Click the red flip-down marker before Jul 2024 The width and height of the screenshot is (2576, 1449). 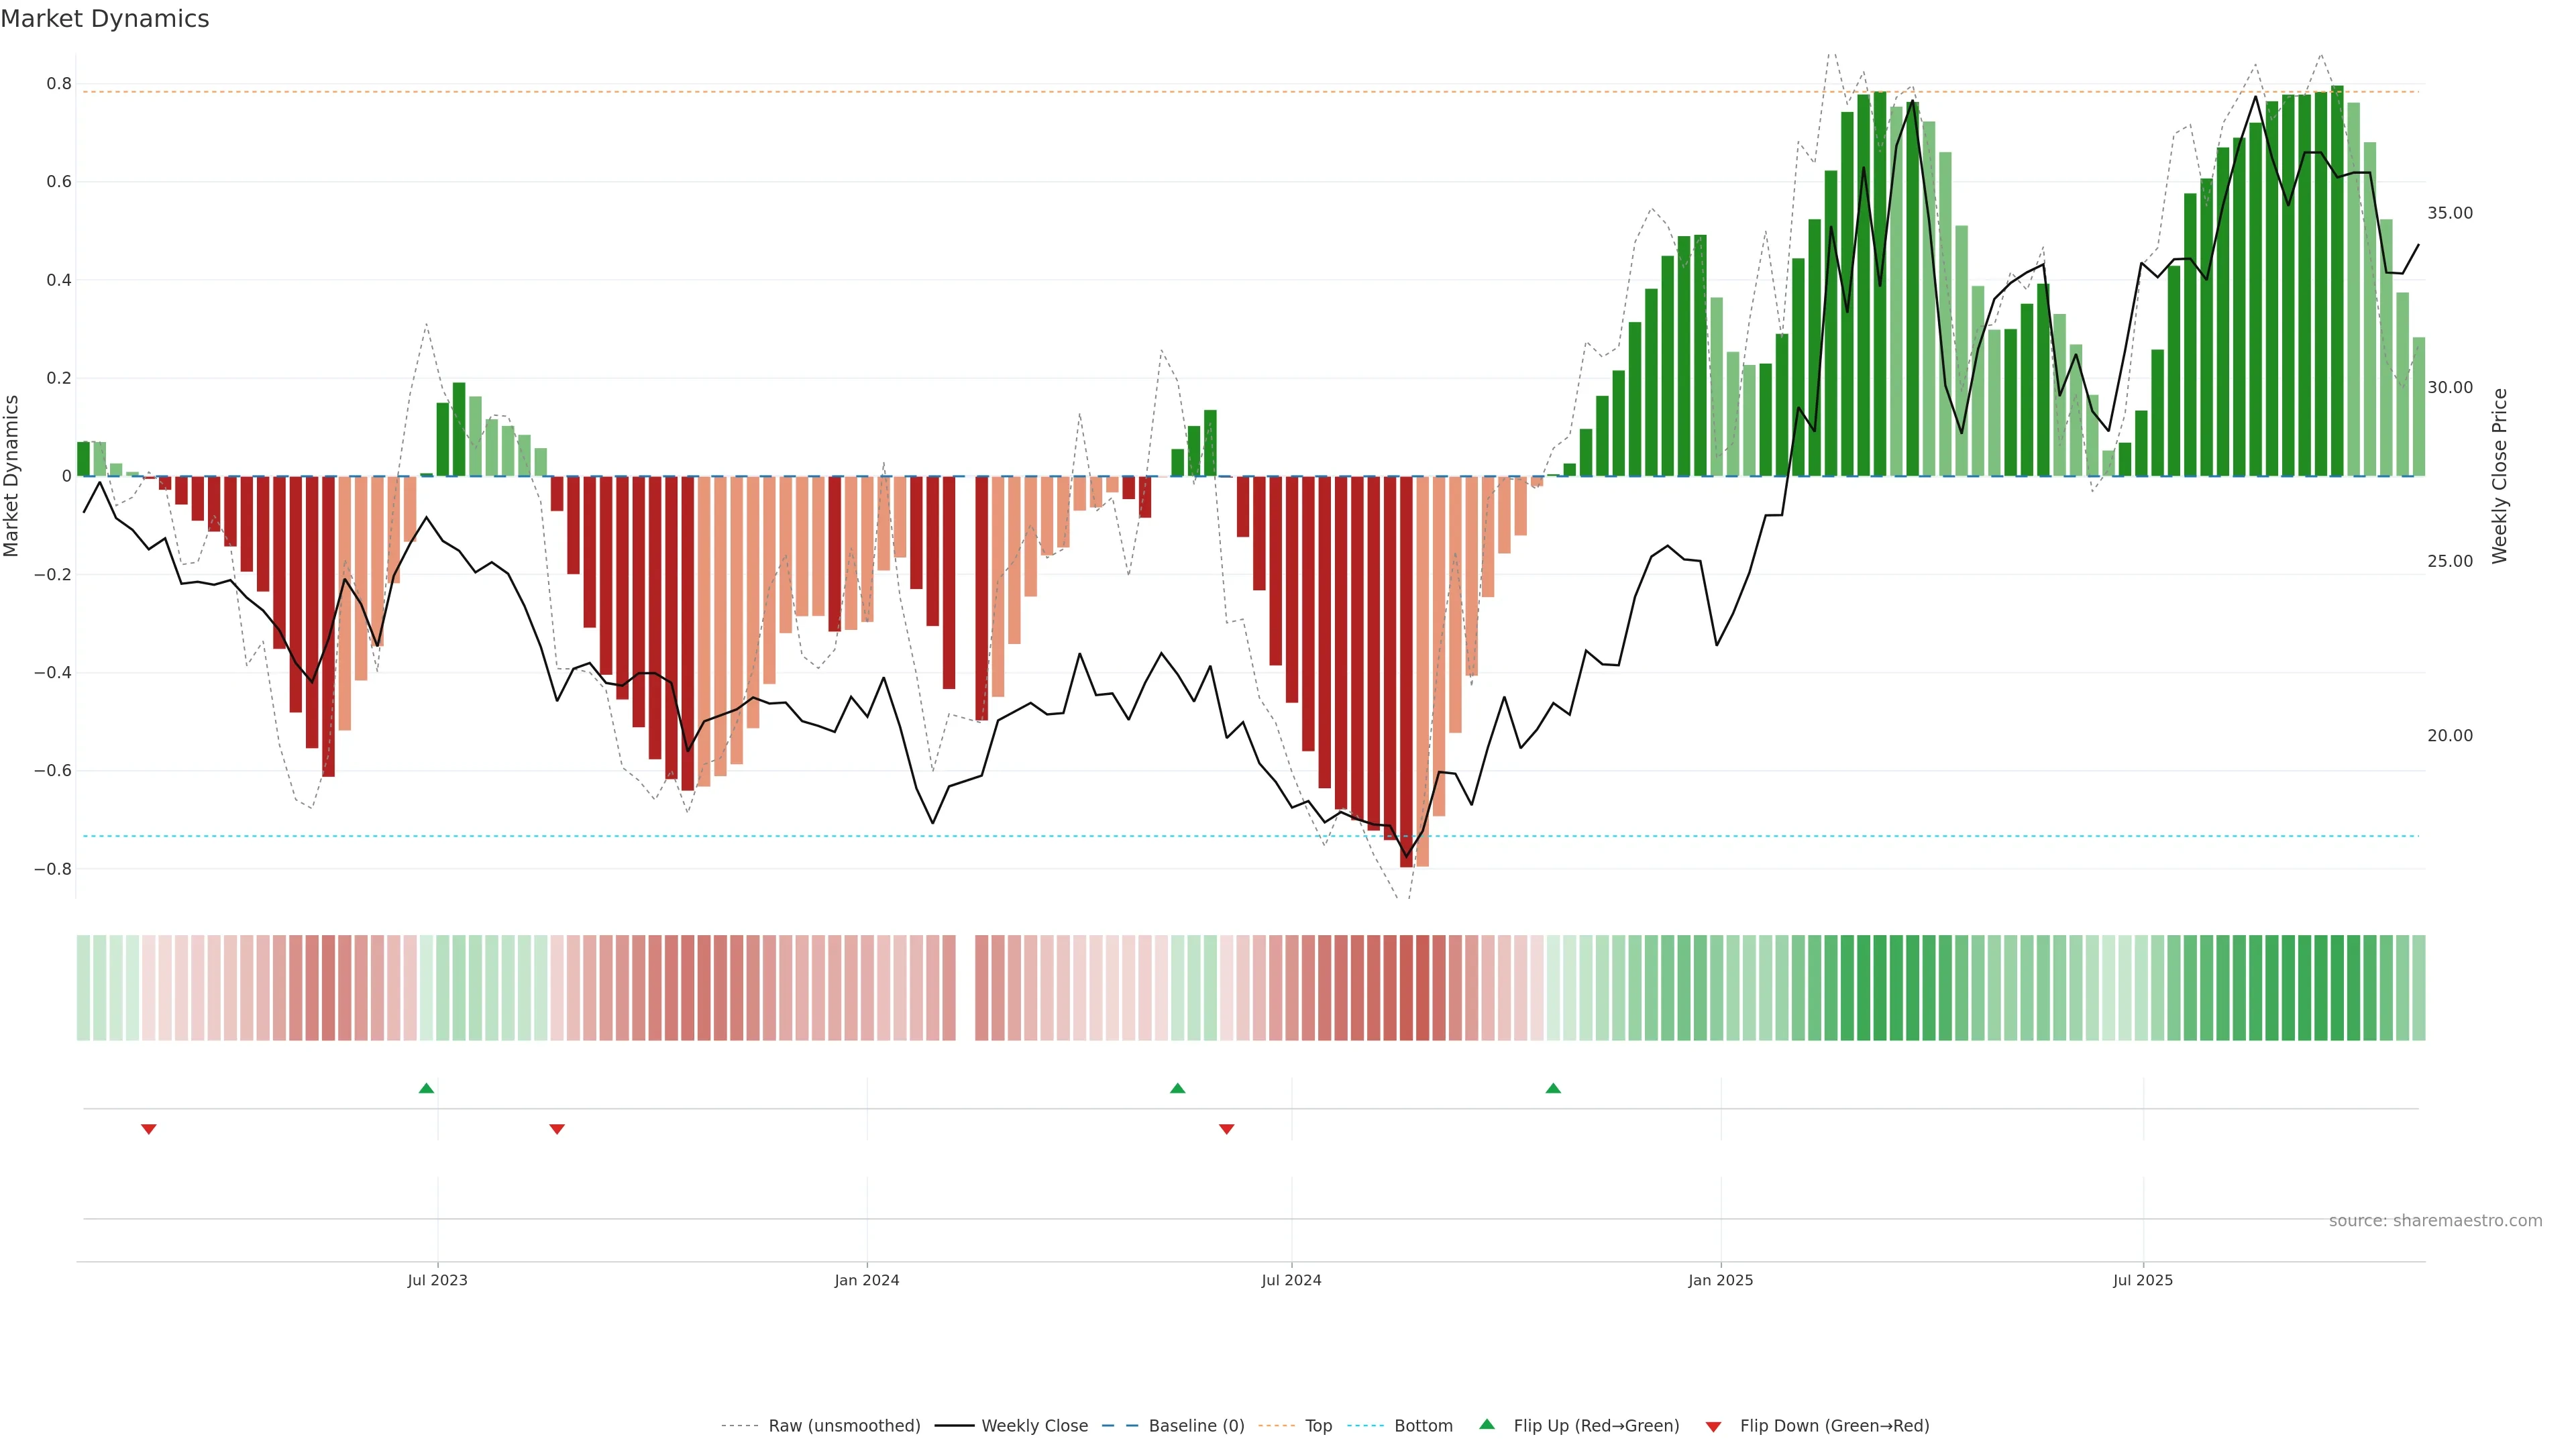(x=1226, y=1129)
